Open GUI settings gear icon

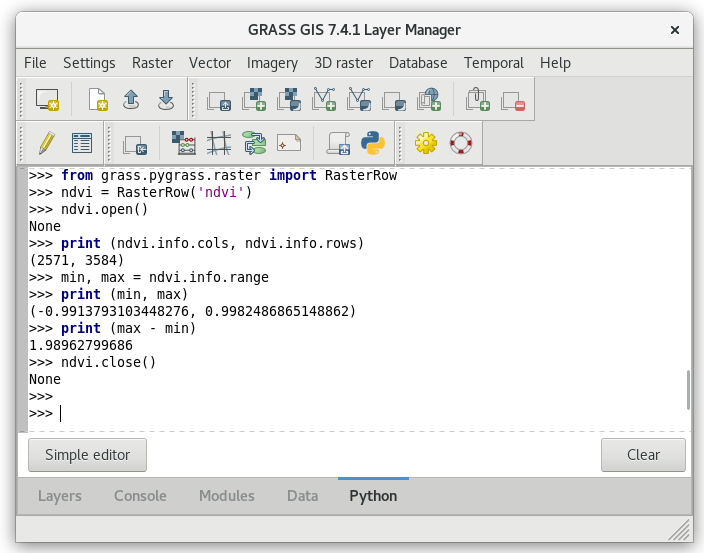point(426,143)
